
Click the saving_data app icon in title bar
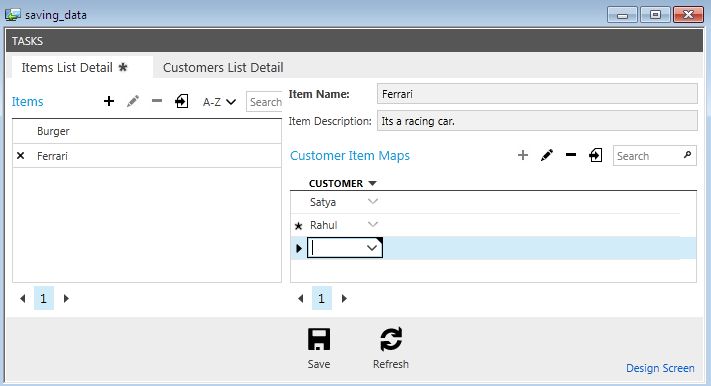click(x=13, y=15)
